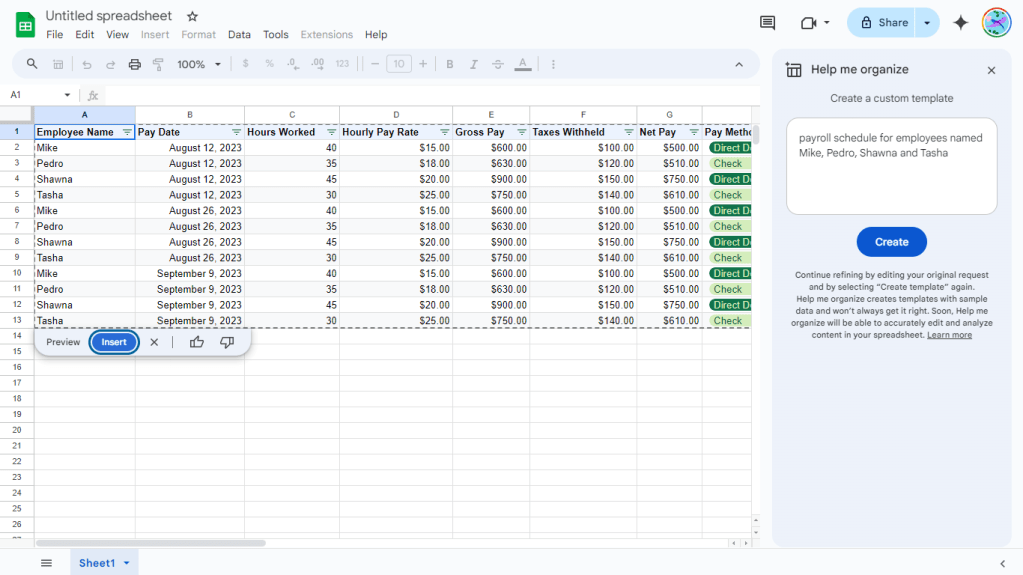
Task: Open Sheet1 tab options arrow
Action: (x=127, y=563)
